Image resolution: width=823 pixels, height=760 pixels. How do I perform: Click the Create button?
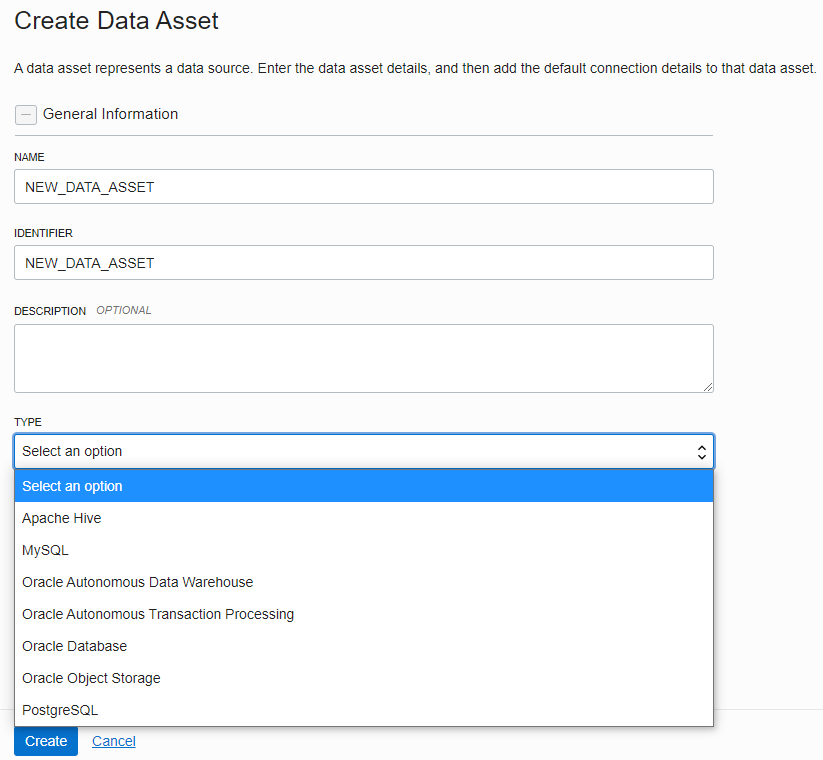(x=45, y=741)
